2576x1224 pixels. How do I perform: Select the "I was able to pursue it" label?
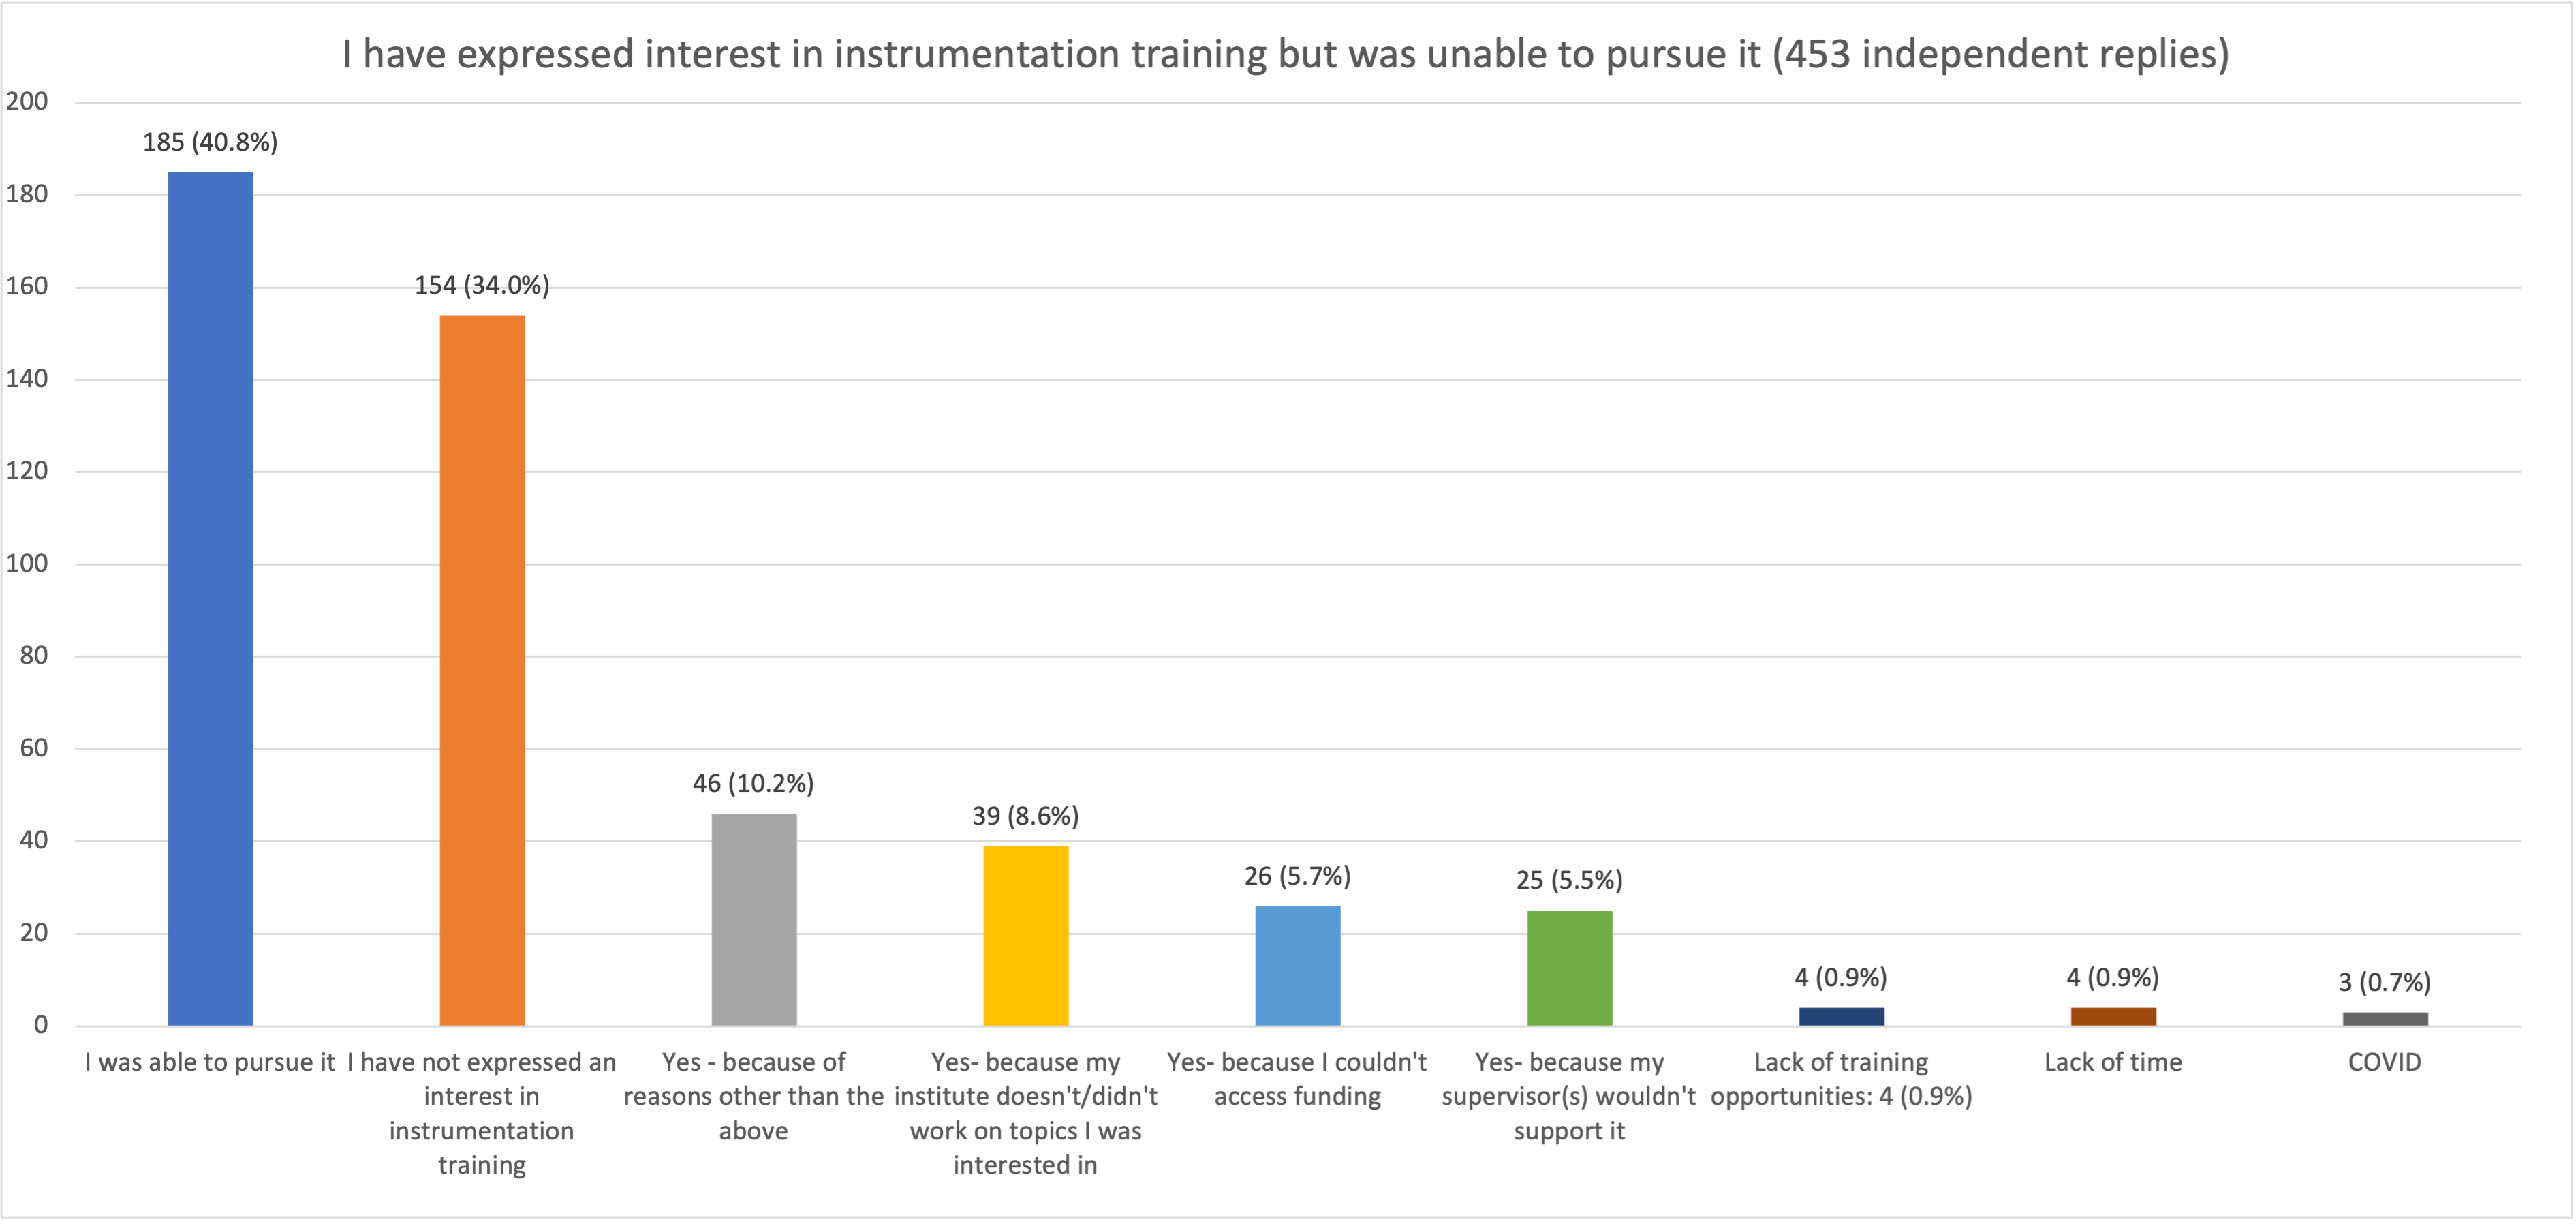210,1062
